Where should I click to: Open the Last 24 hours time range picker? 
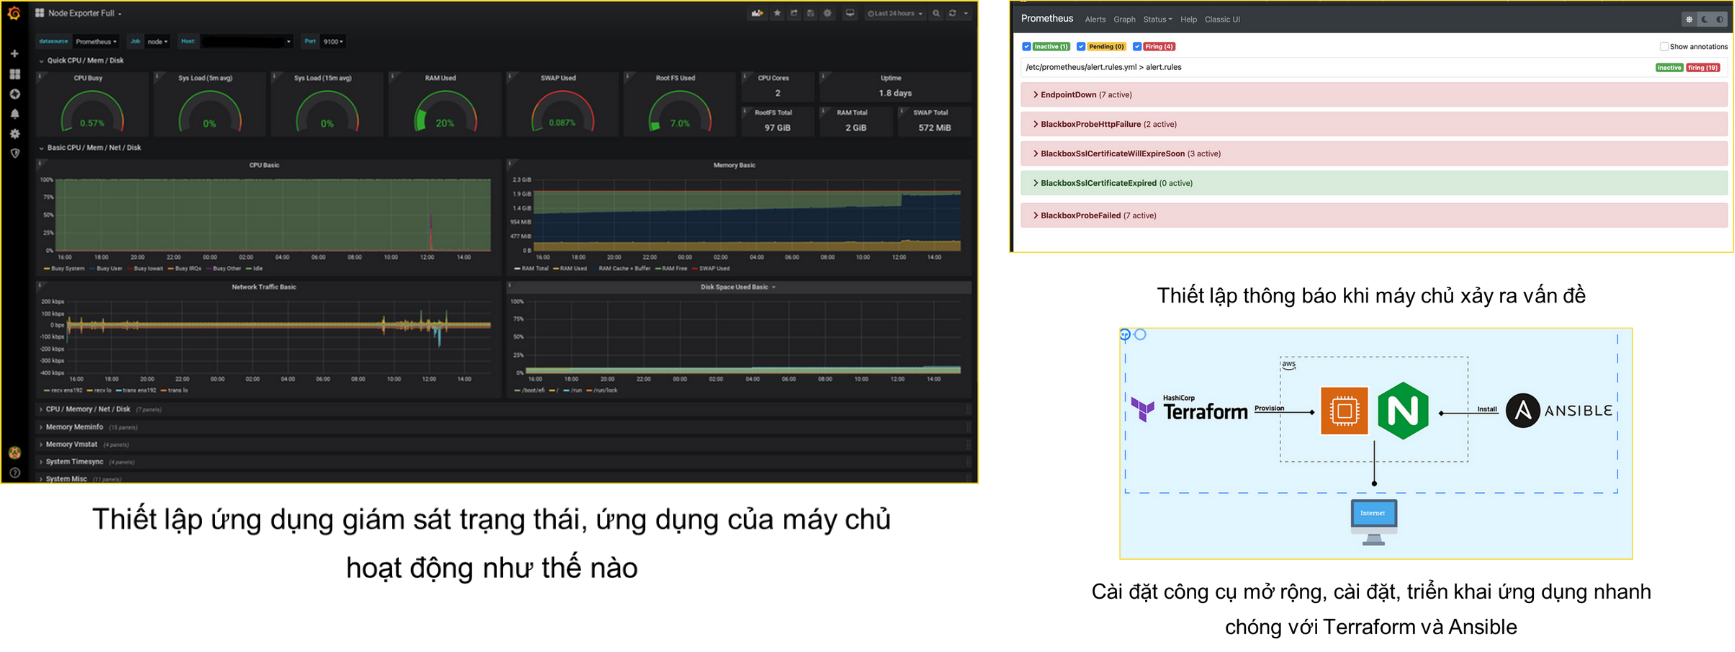point(895,14)
